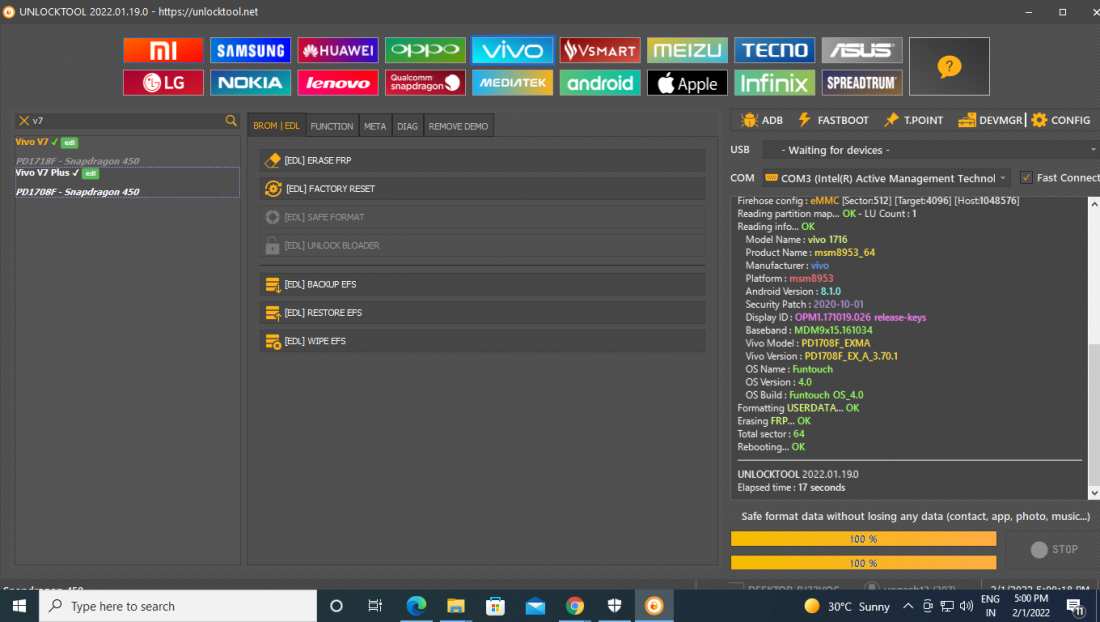Open Microsoft Store from the taskbar

(495, 606)
